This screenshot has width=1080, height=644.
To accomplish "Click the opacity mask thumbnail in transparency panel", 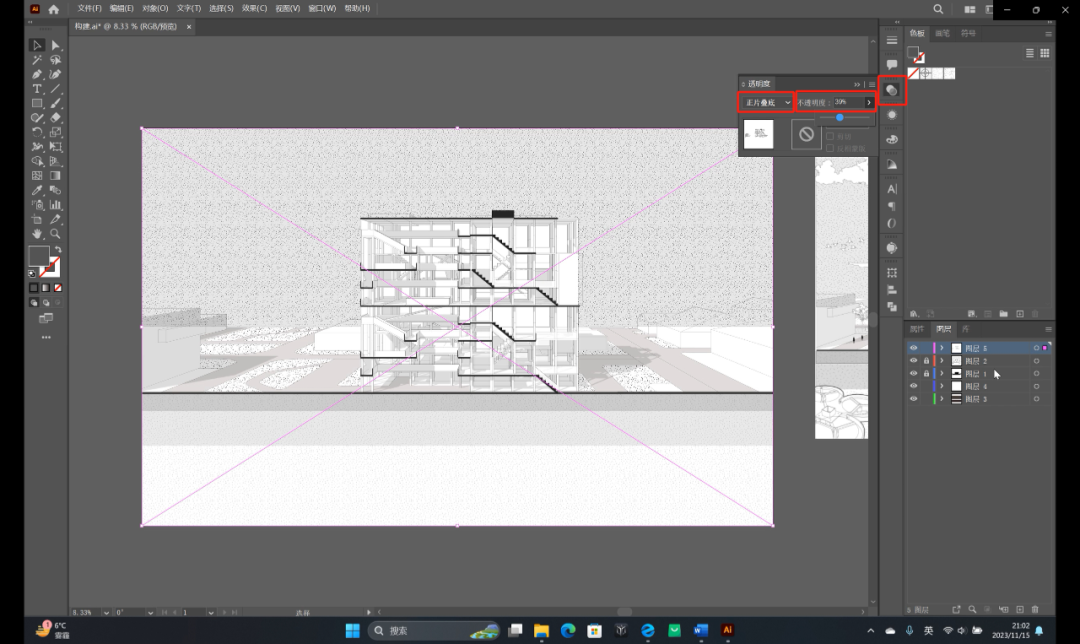I will tap(807, 134).
